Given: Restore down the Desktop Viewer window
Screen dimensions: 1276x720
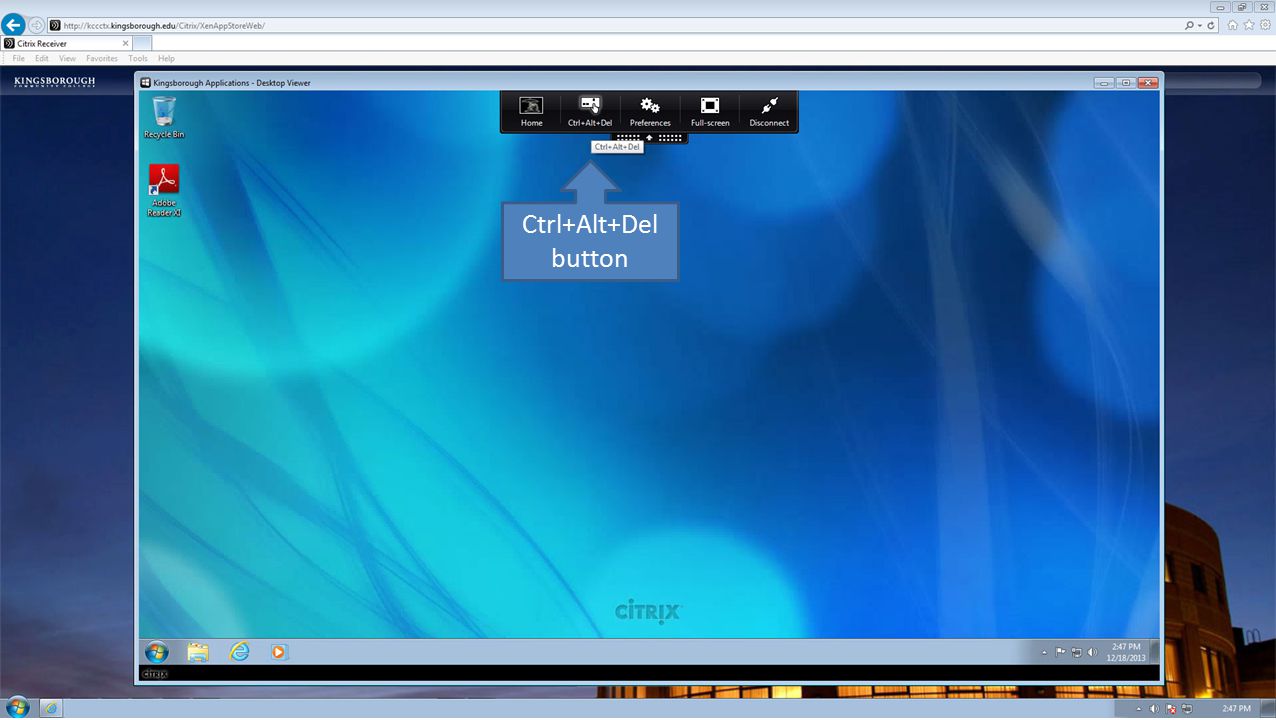Looking at the screenshot, I should click(x=1126, y=82).
